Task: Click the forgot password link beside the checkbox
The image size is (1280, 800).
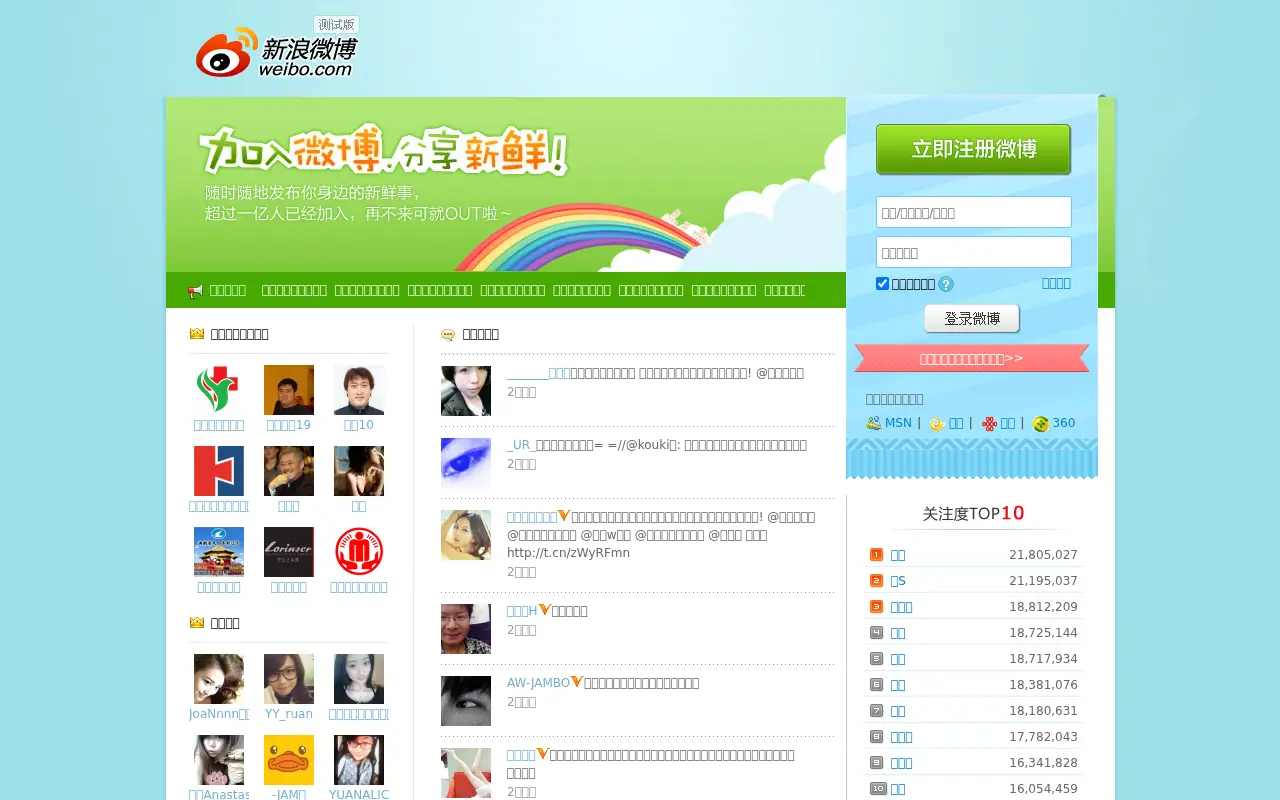Action: tap(1056, 283)
